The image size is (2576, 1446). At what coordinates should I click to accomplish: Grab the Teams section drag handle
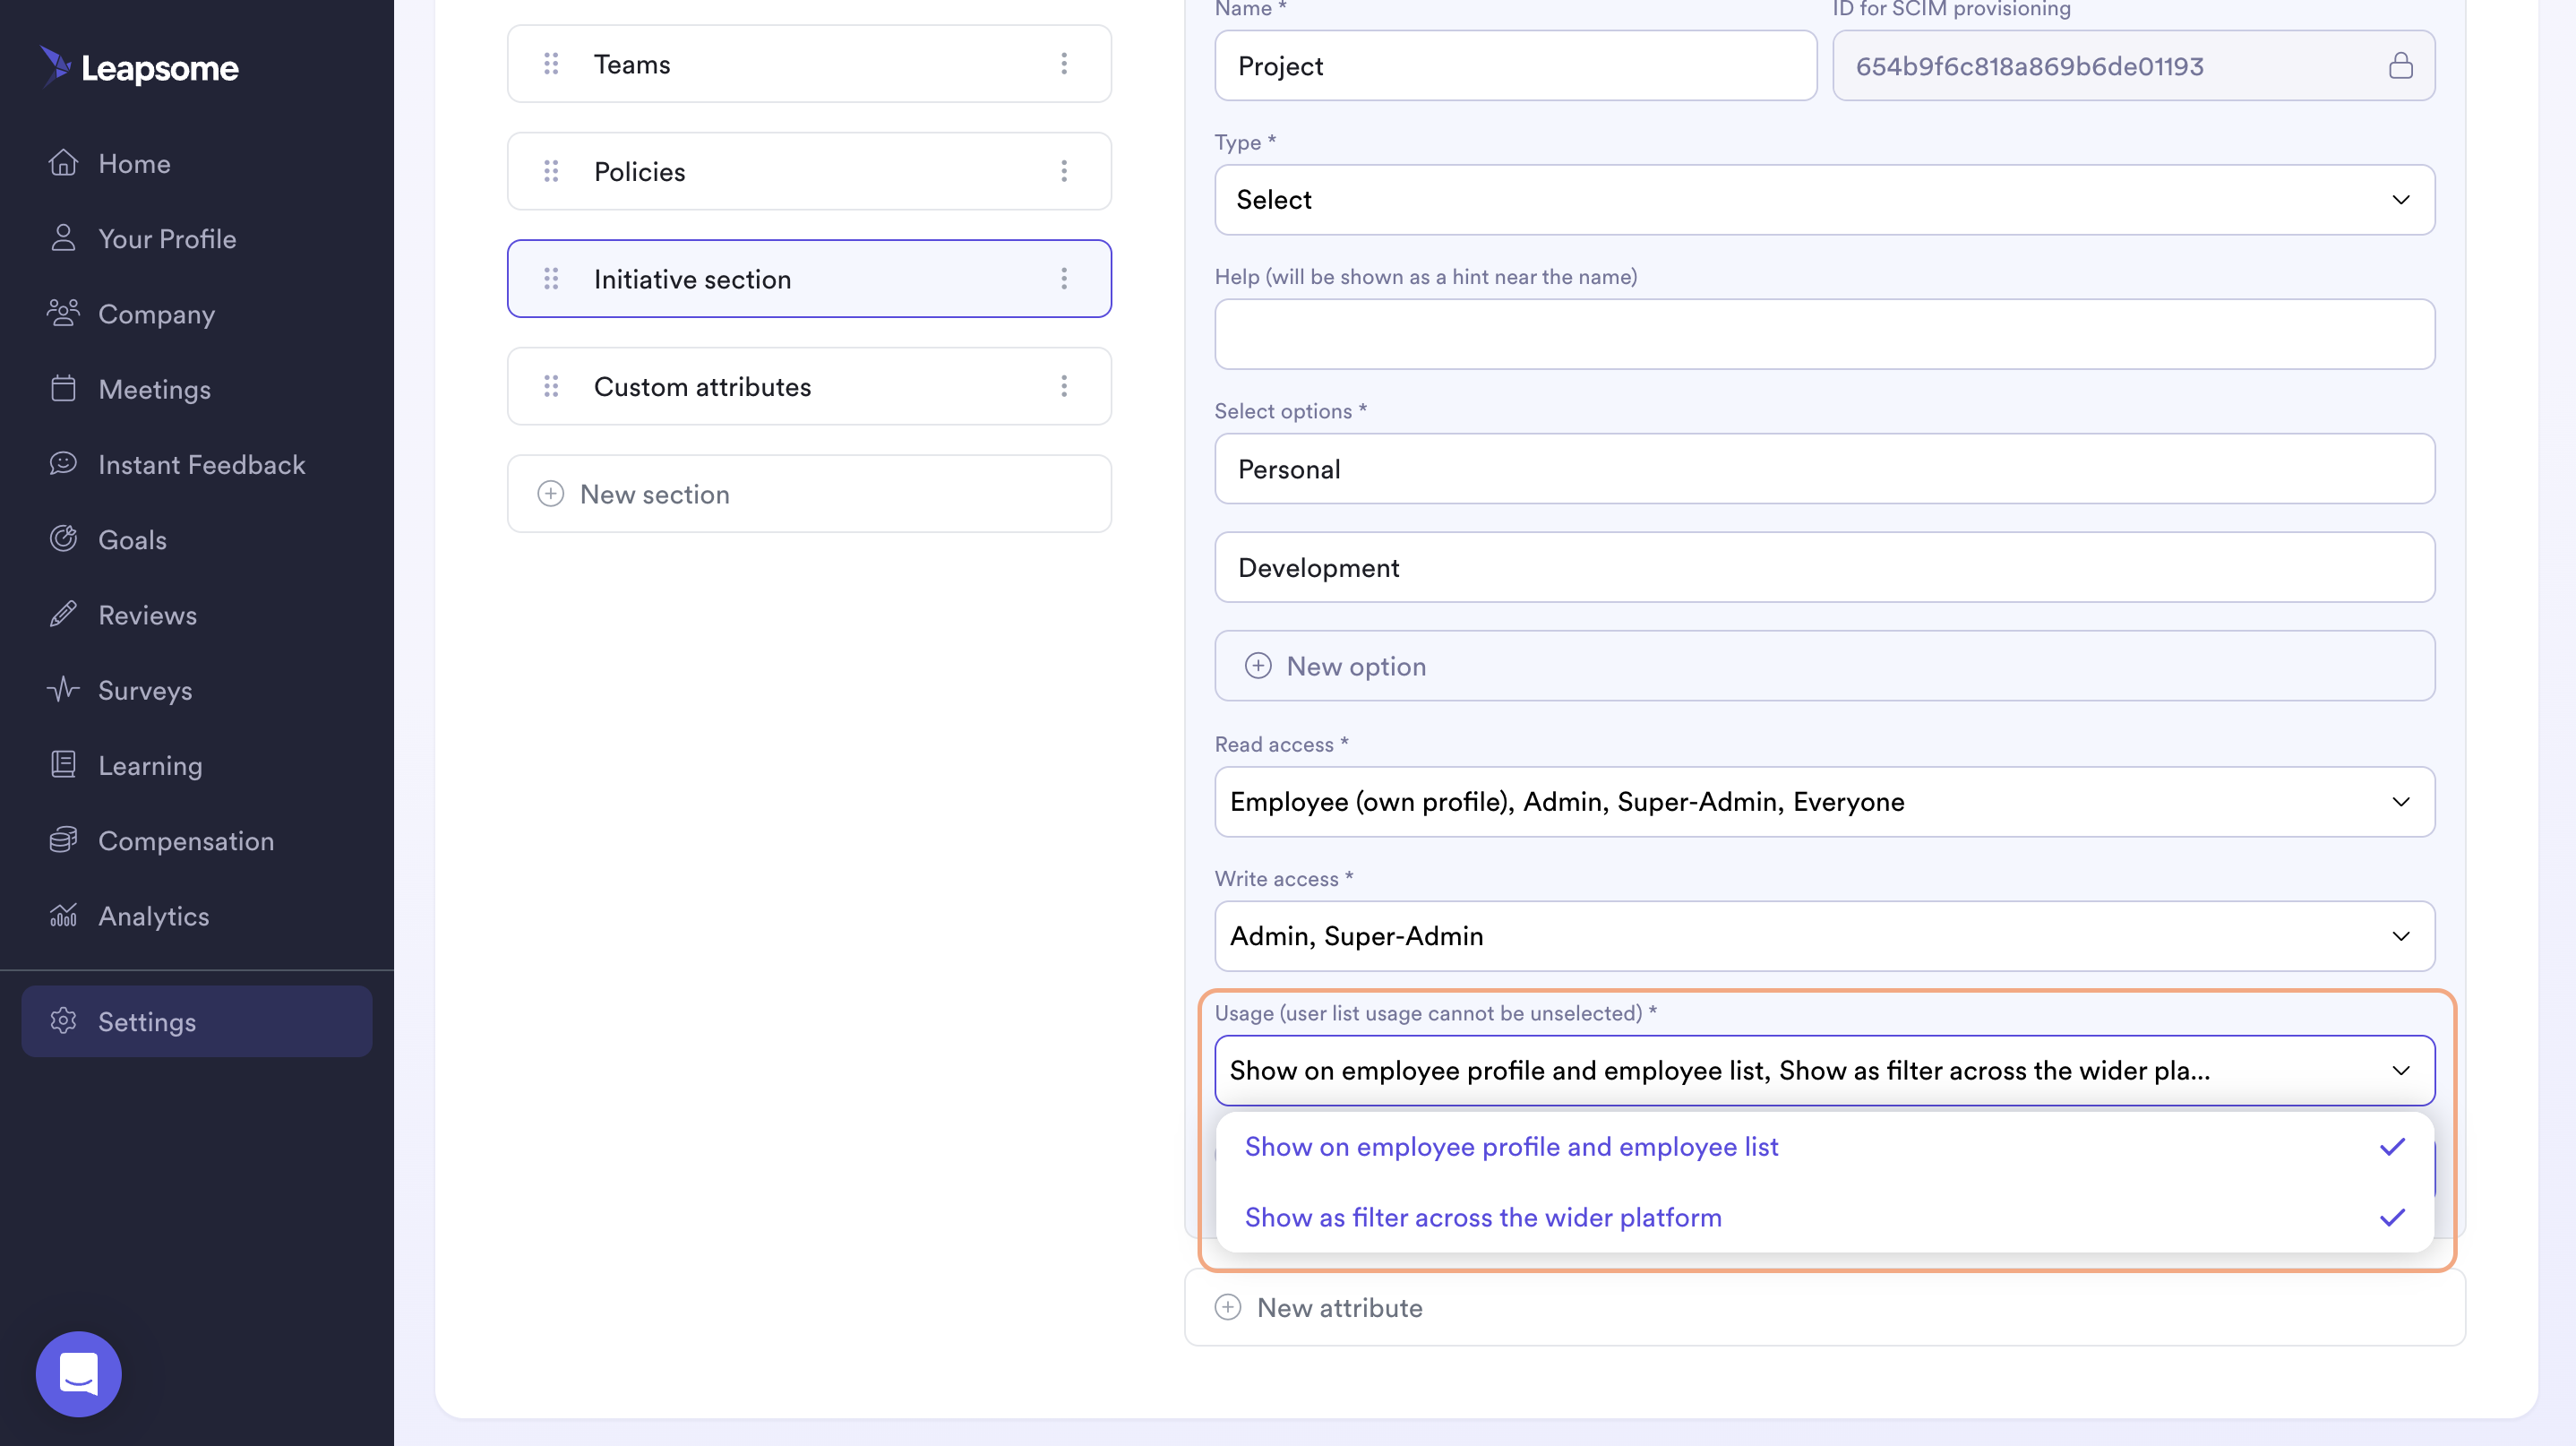[x=550, y=64]
